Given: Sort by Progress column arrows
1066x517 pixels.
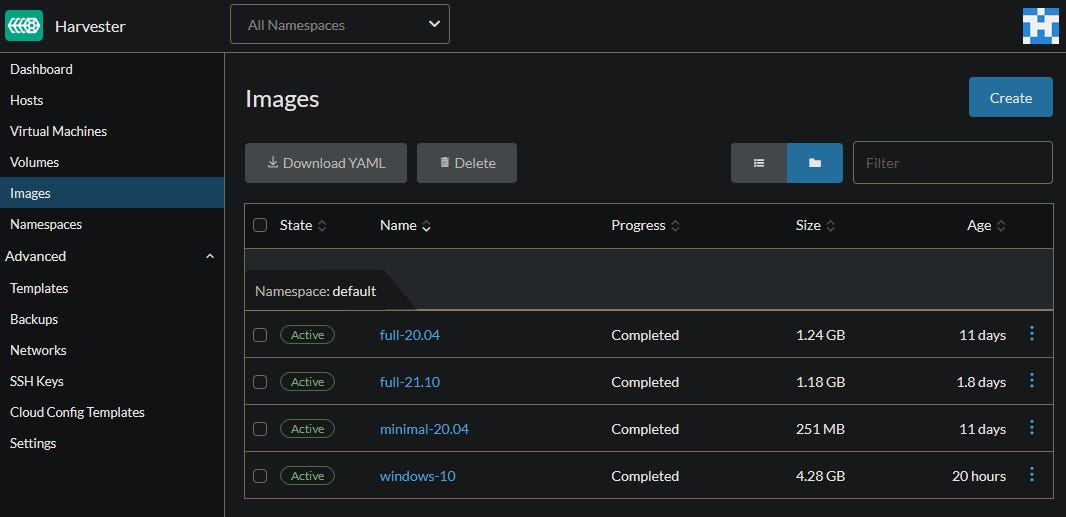Looking at the screenshot, I should [x=675, y=226].
